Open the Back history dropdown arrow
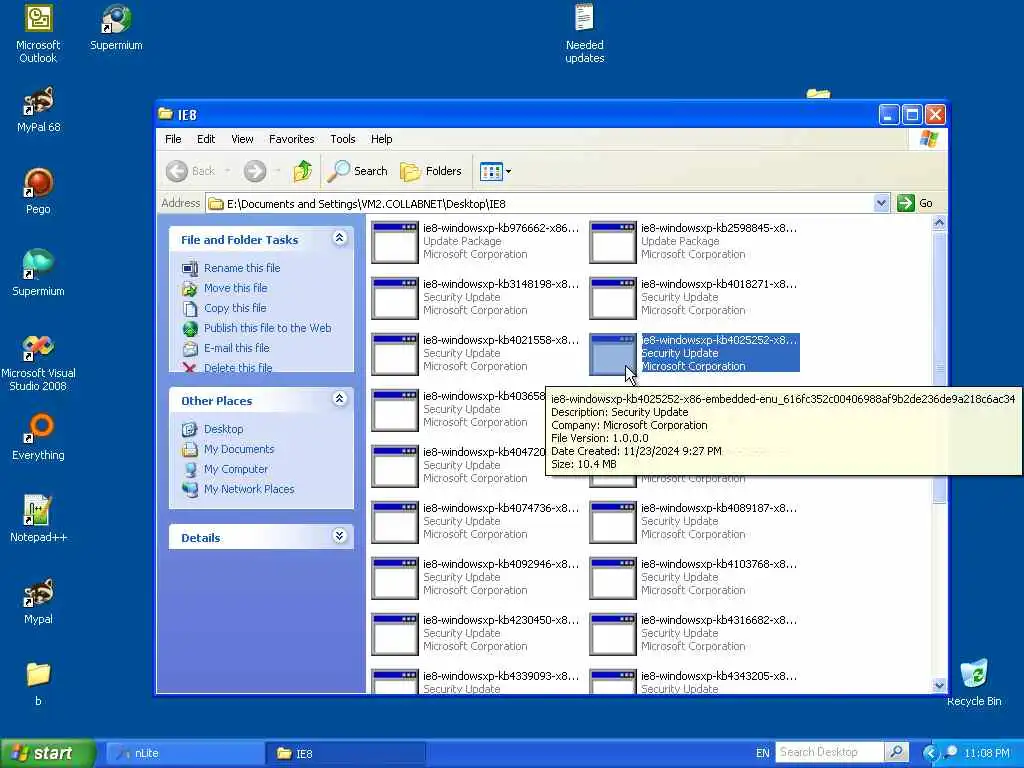This screenshot has width=1024, height=768. (227, 171)
